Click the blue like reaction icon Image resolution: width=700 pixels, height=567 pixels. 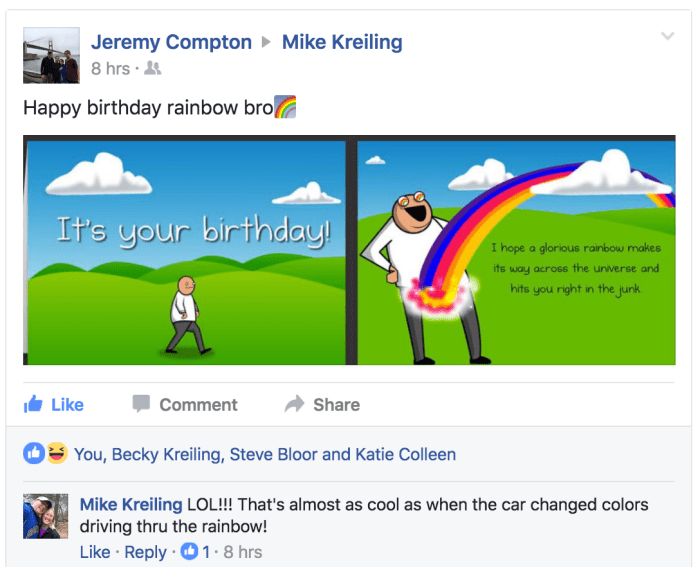click(x=33, y=454)
